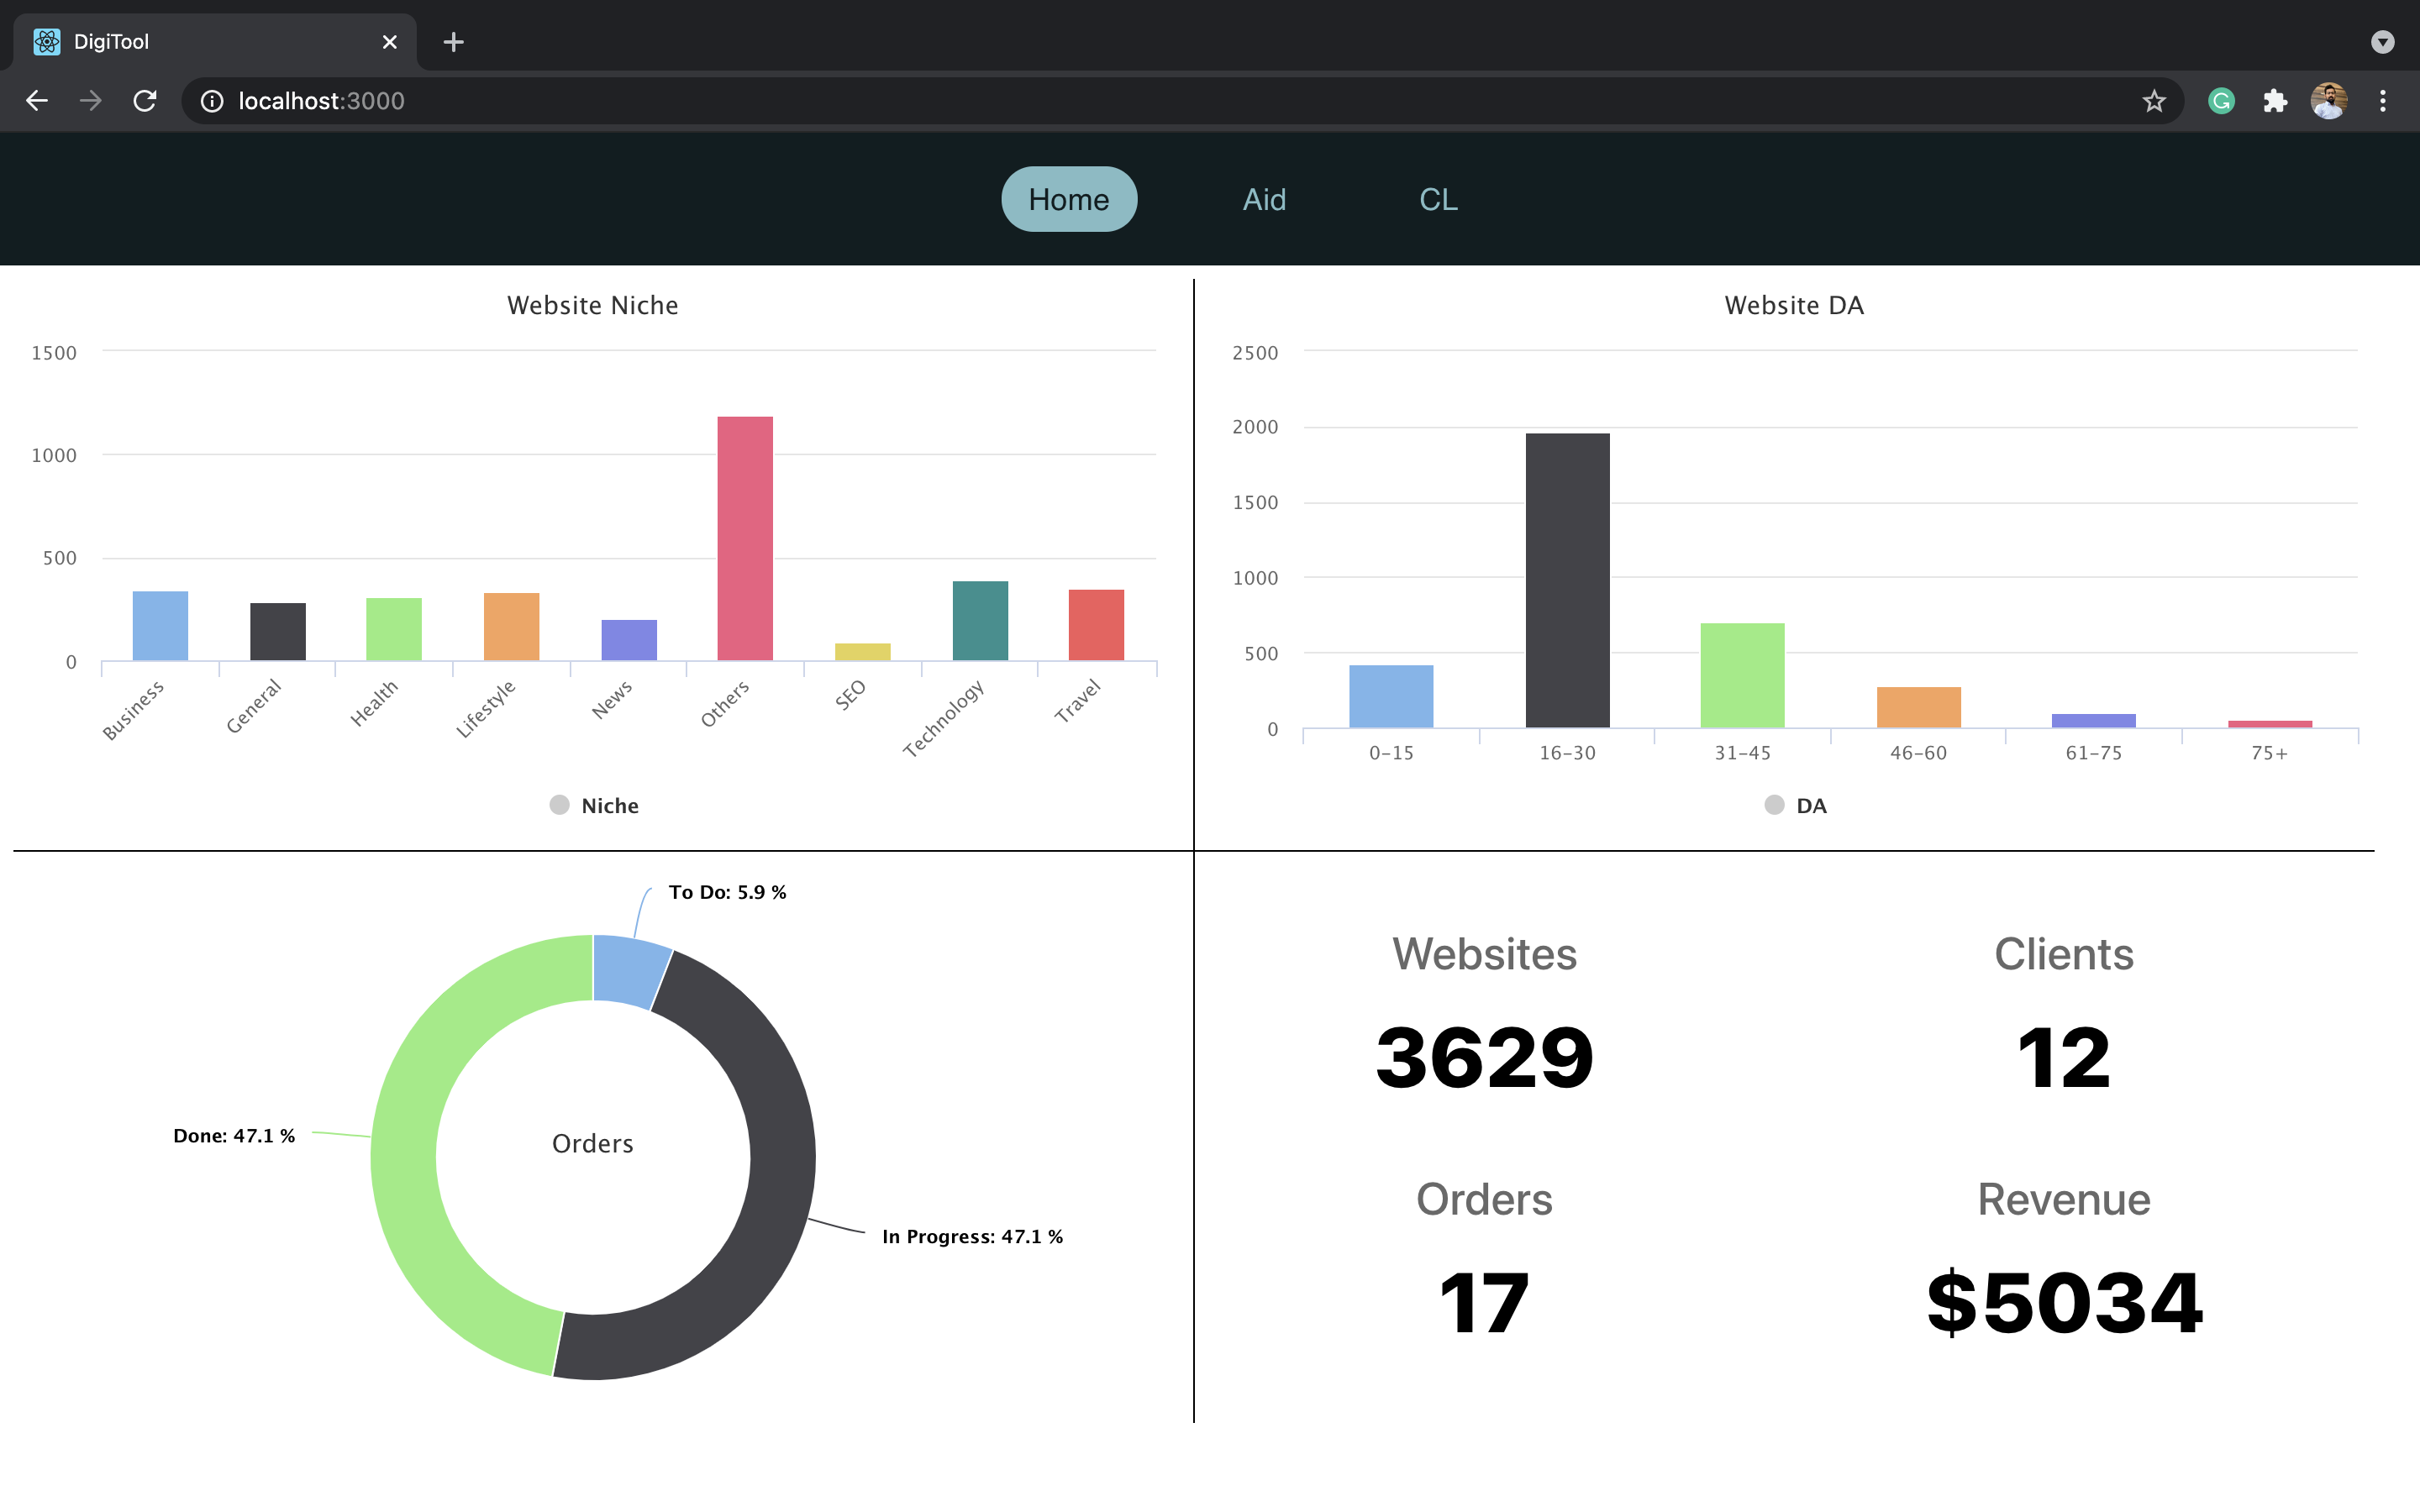Navigate to the Aid page

tap(1263, 199)
